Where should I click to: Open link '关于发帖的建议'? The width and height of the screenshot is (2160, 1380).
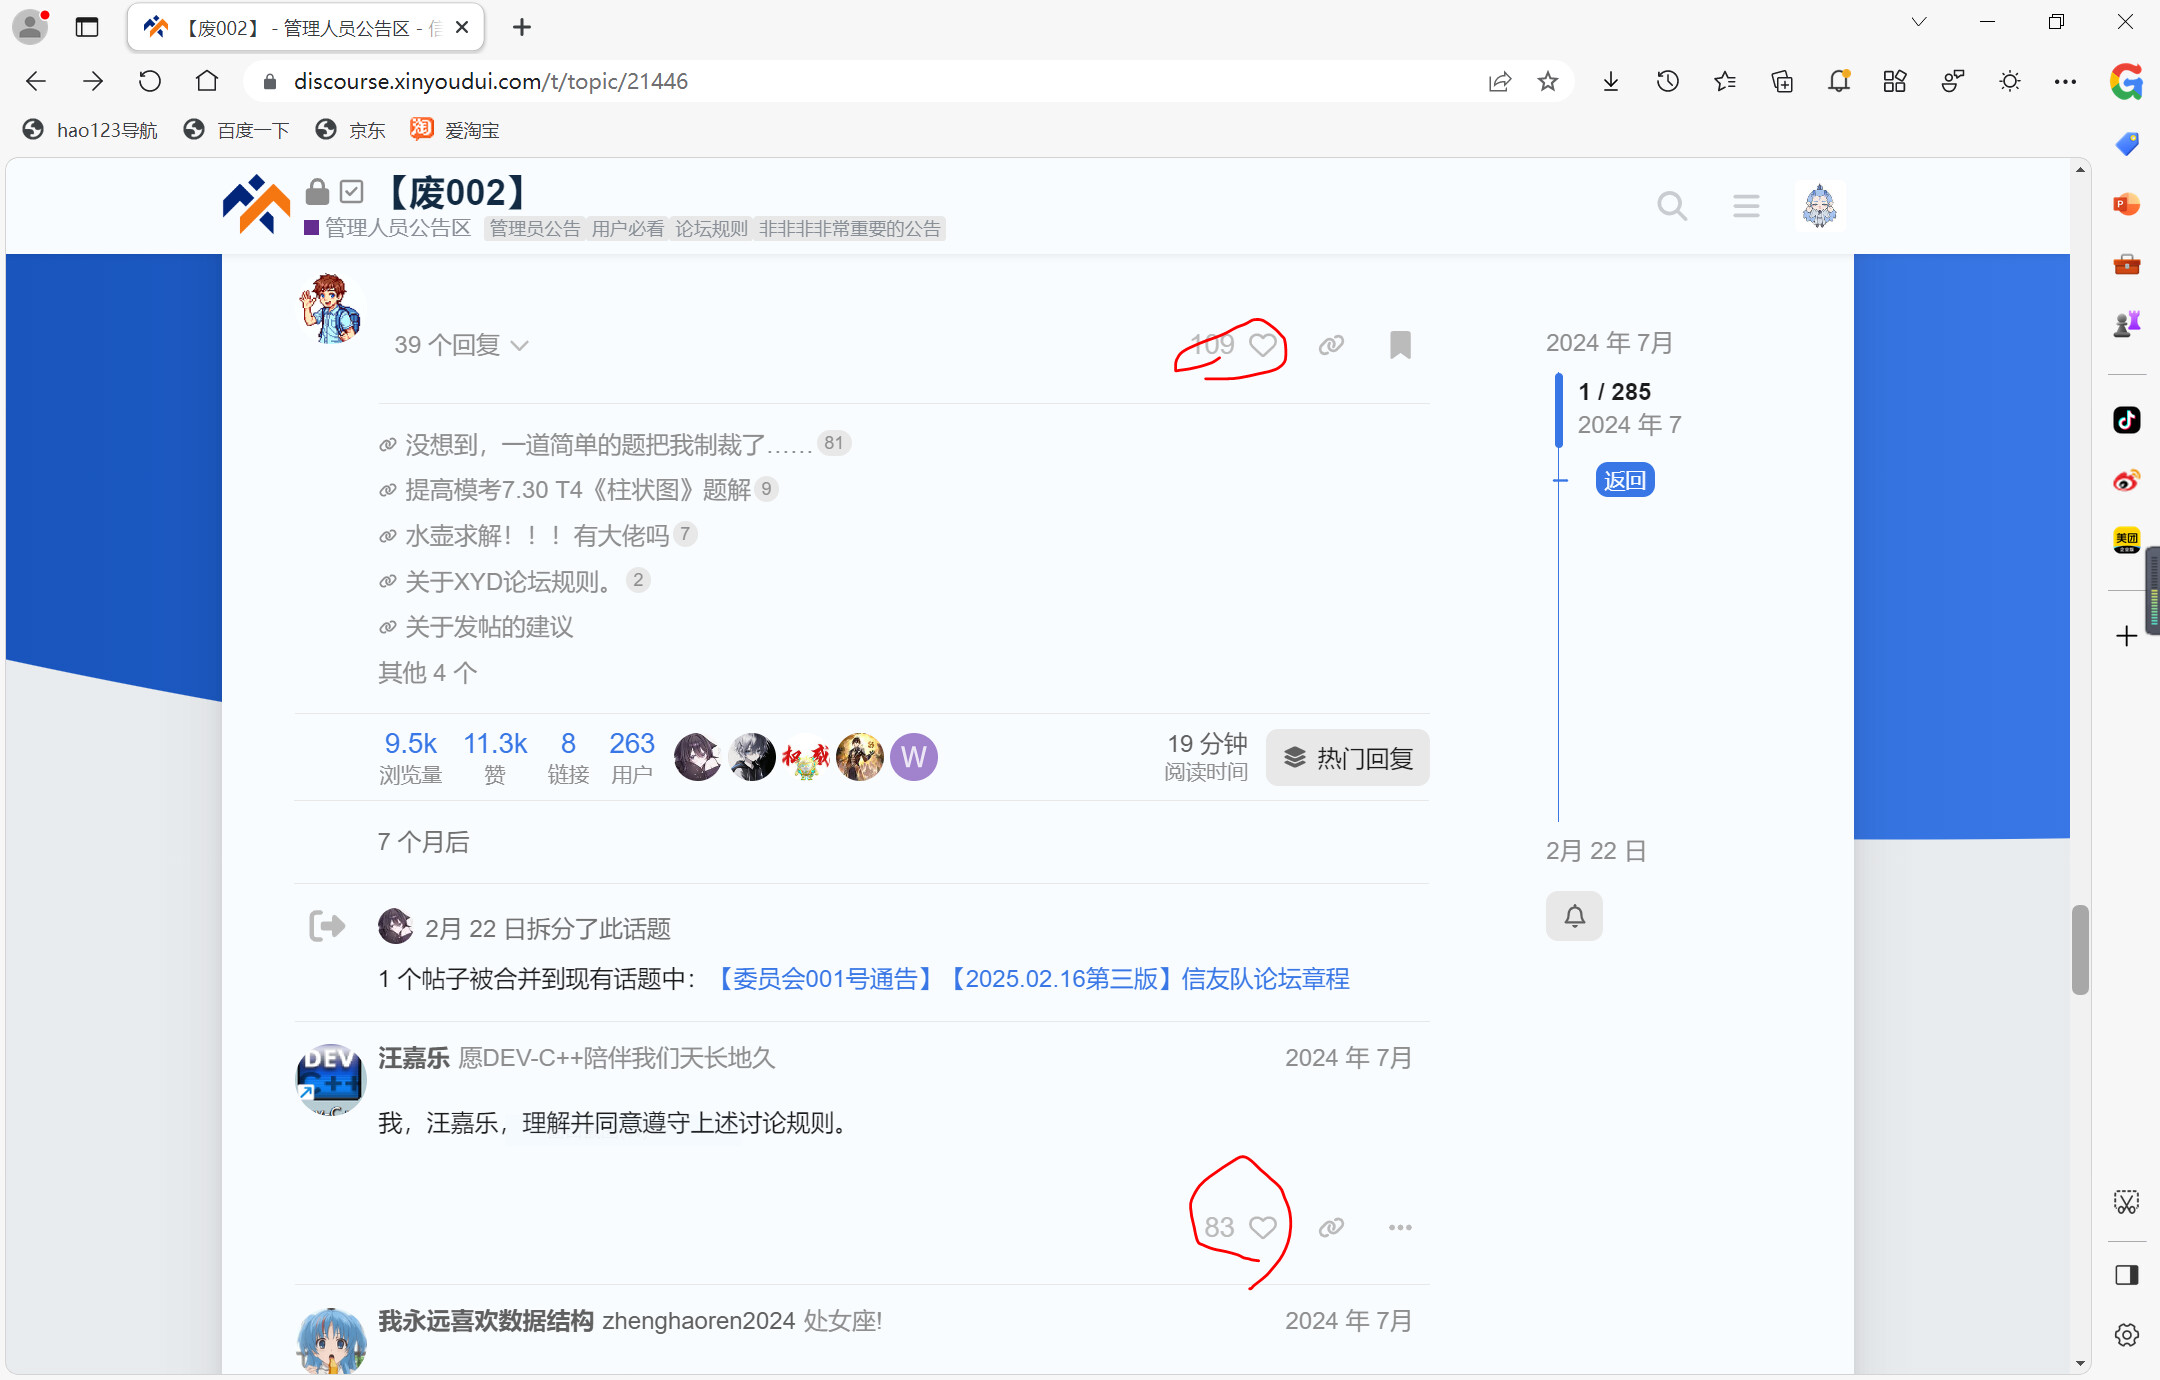point(489,627)
